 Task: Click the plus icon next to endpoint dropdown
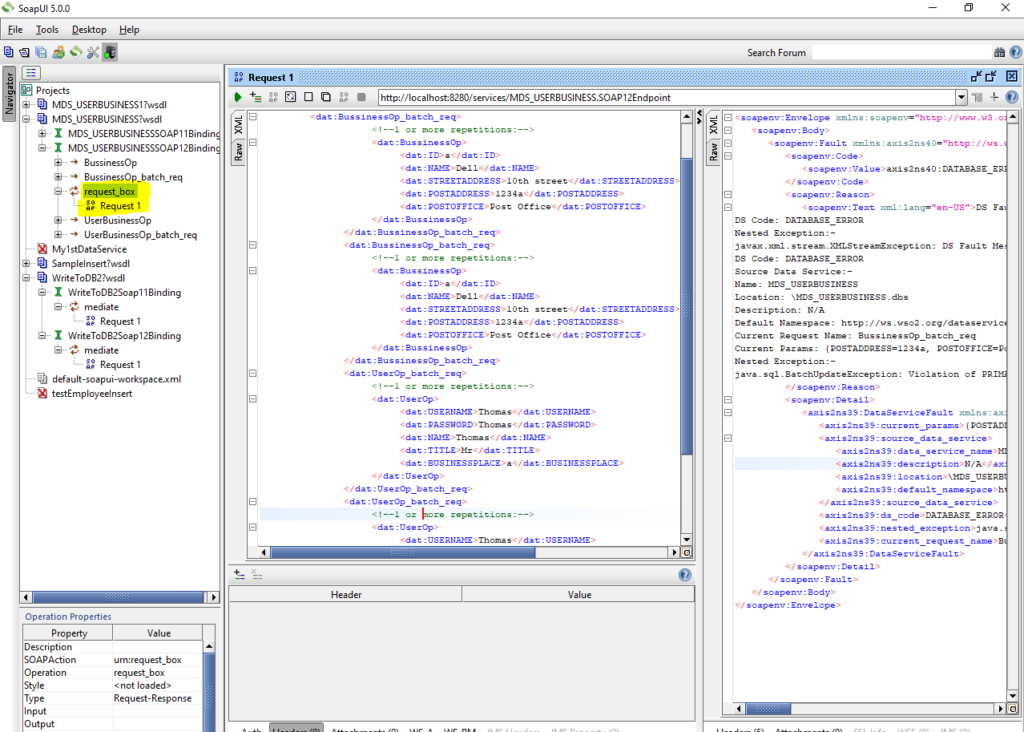click(994, 97)
